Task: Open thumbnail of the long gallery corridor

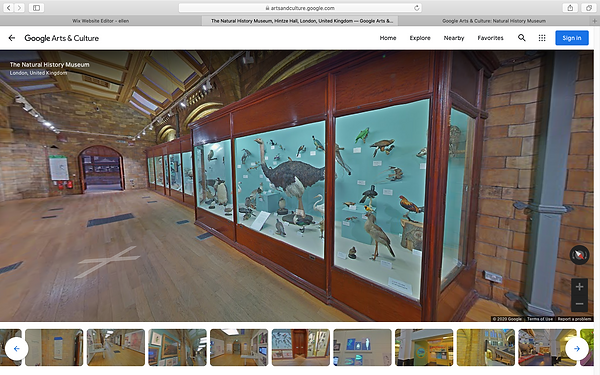Action: pos(116,347)
